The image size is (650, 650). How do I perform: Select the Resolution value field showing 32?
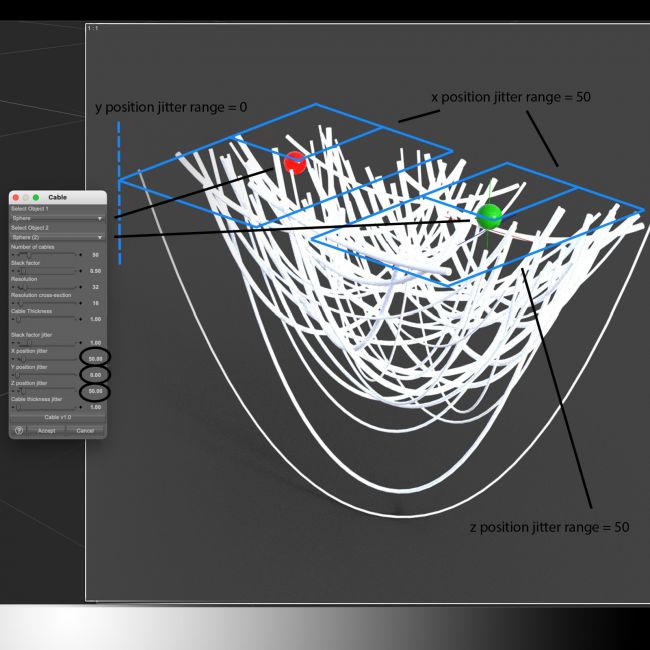click(96, 287)
